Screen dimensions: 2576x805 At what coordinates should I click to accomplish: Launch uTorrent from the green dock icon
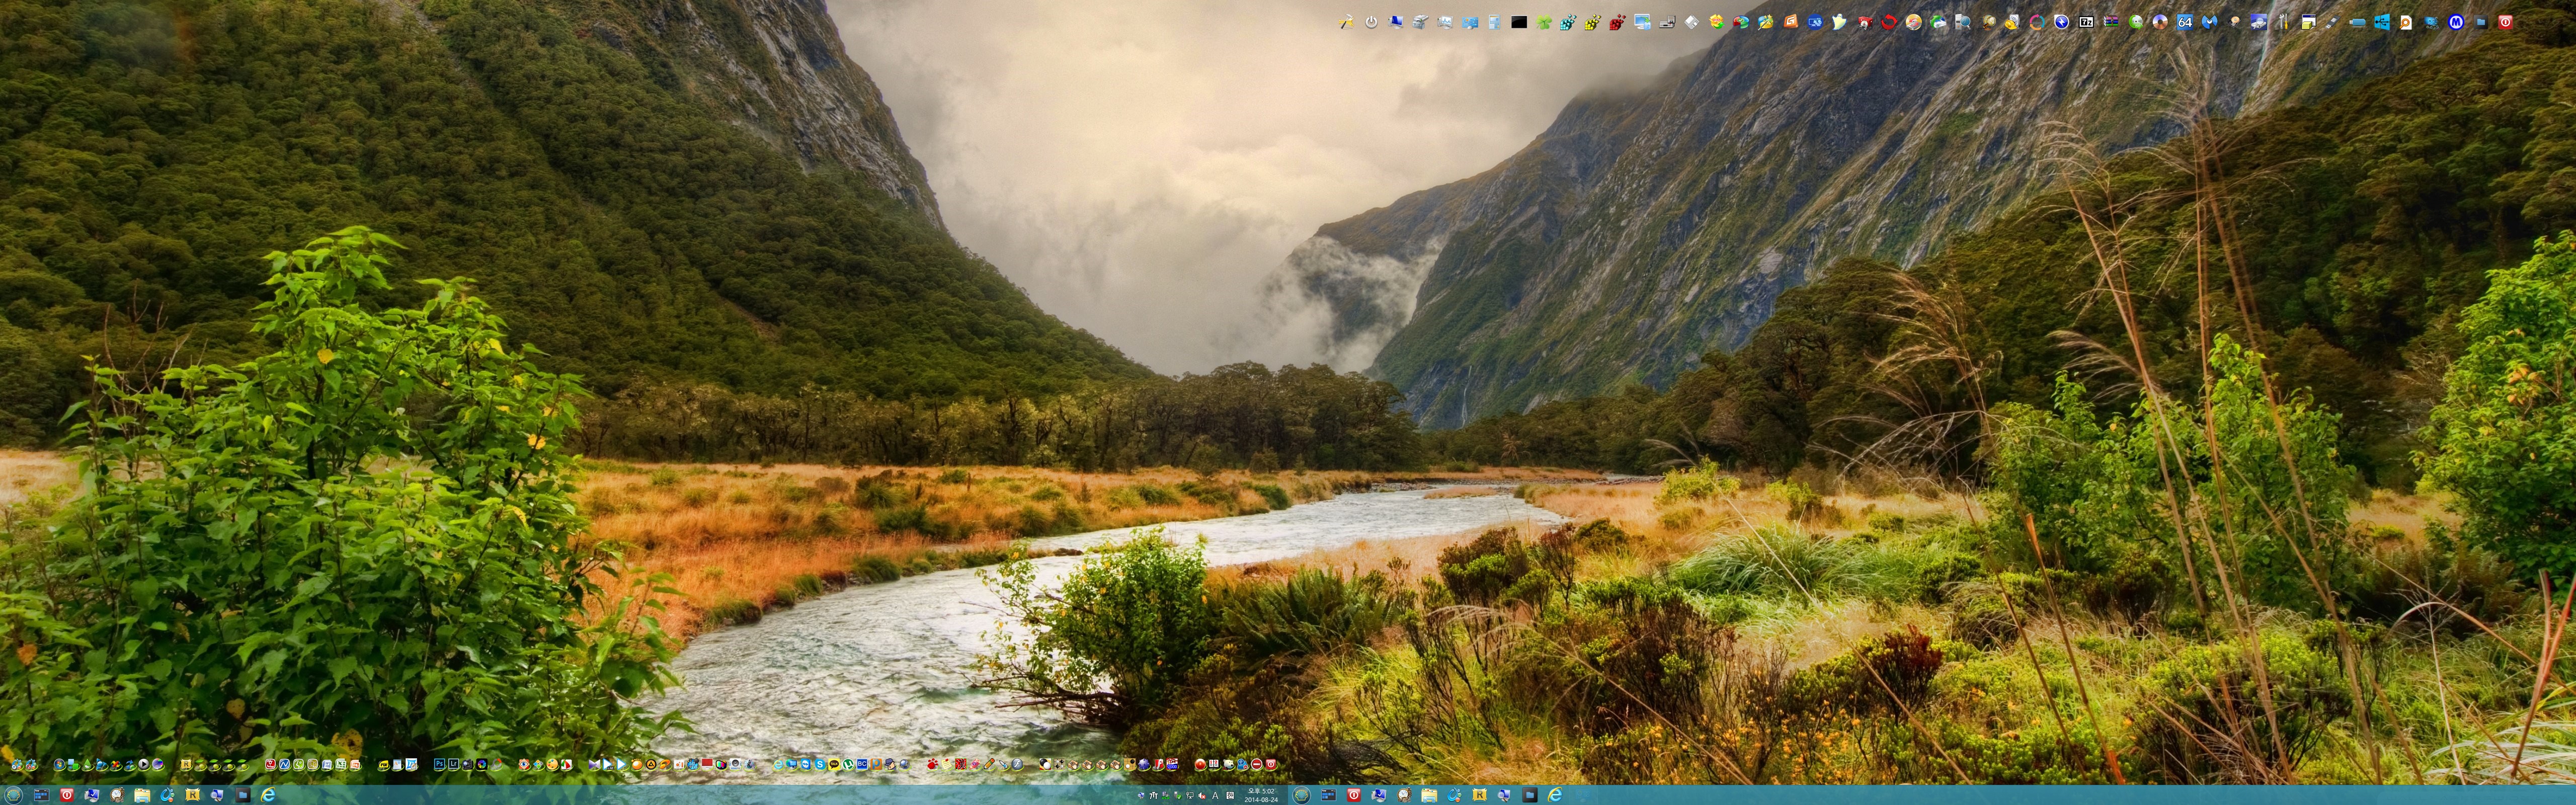pos(849,764)
